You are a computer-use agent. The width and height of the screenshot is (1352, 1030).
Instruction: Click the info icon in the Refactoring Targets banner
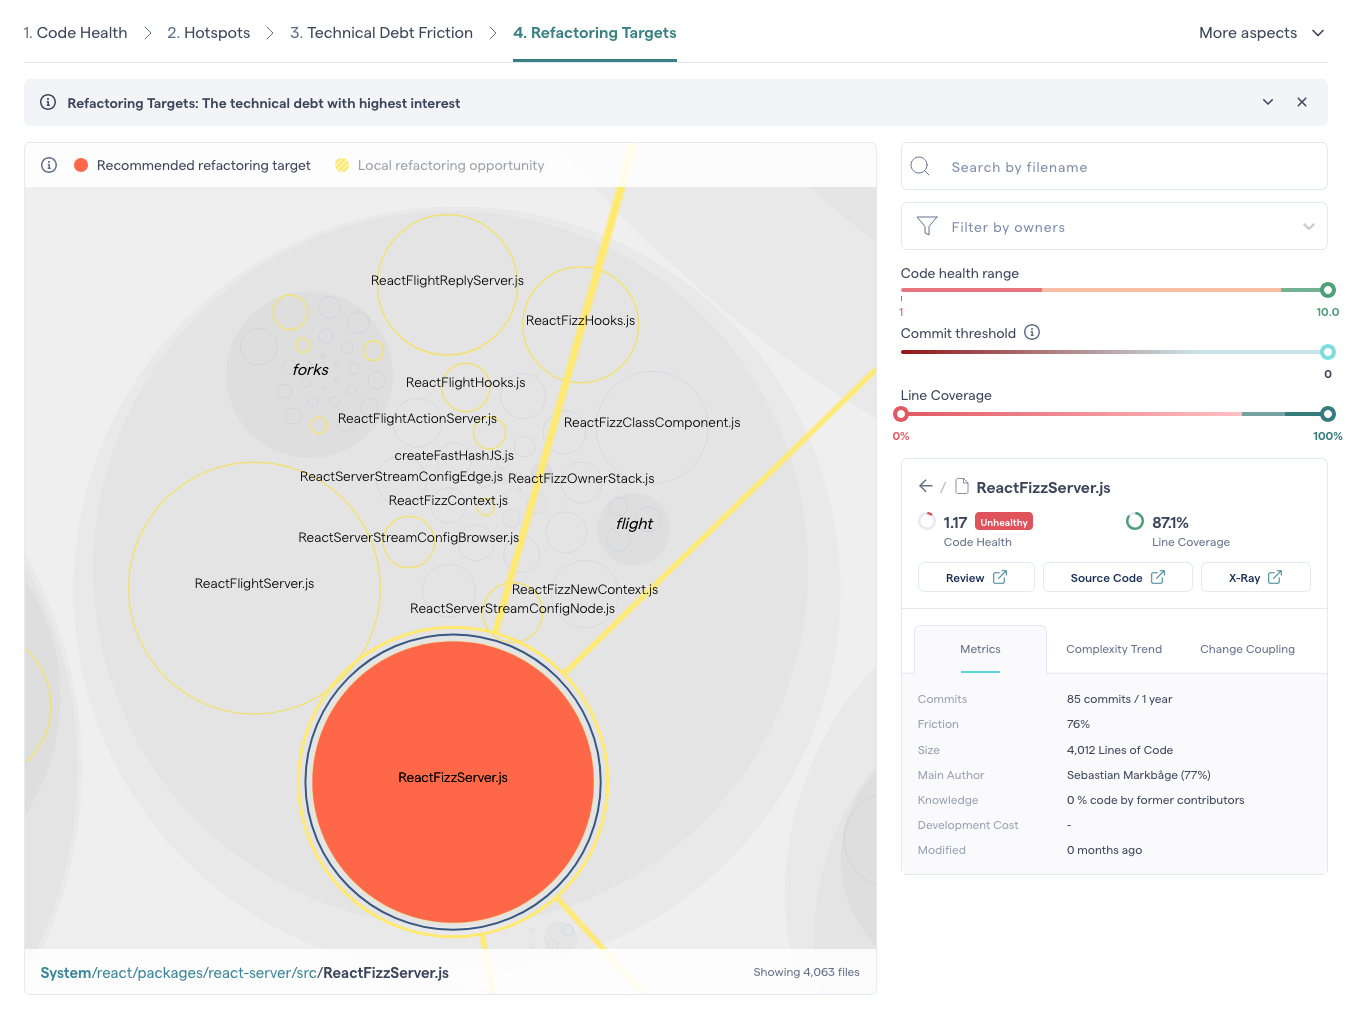[x=47, y=102]
